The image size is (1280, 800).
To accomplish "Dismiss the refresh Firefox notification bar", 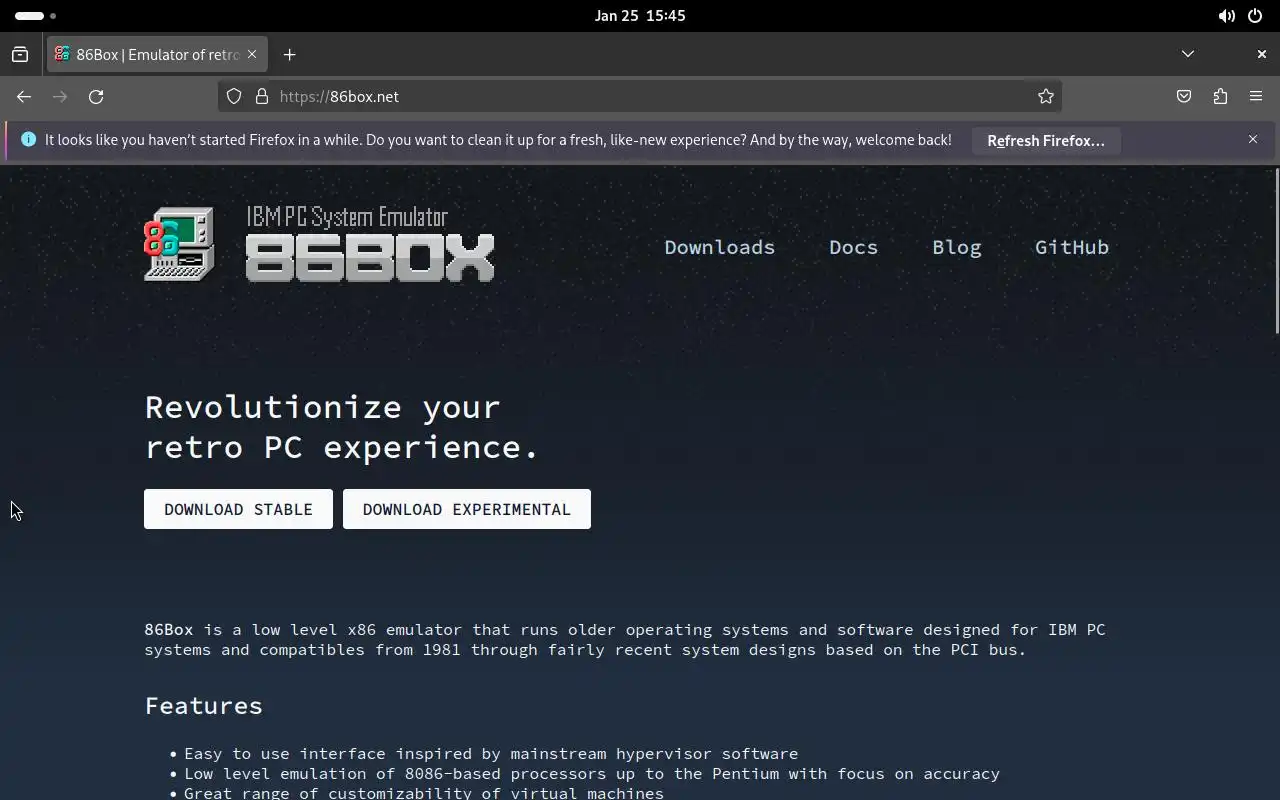I will point(1253,140).
